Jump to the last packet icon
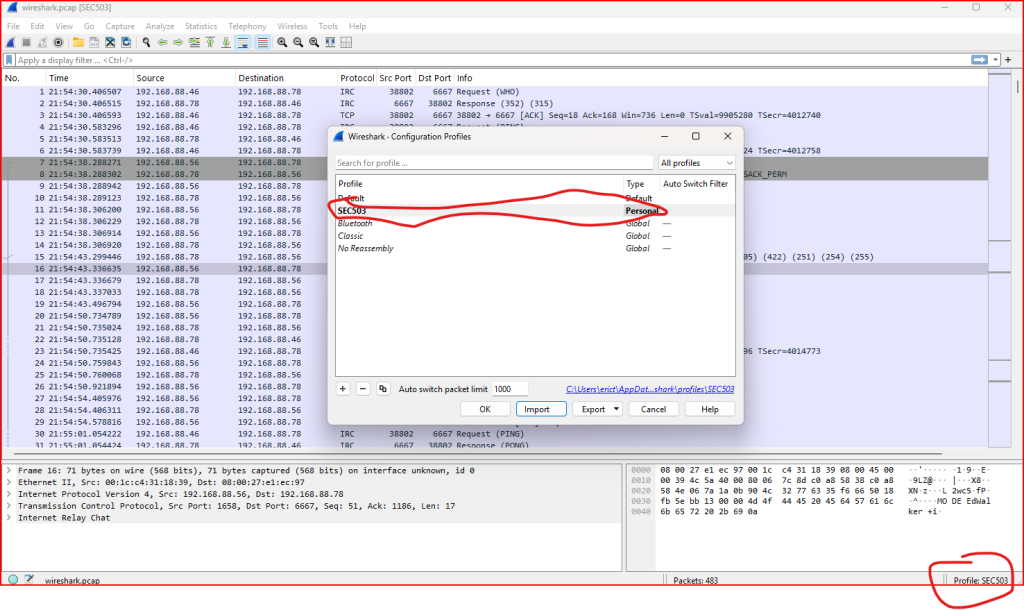 [x=226, y=42]
